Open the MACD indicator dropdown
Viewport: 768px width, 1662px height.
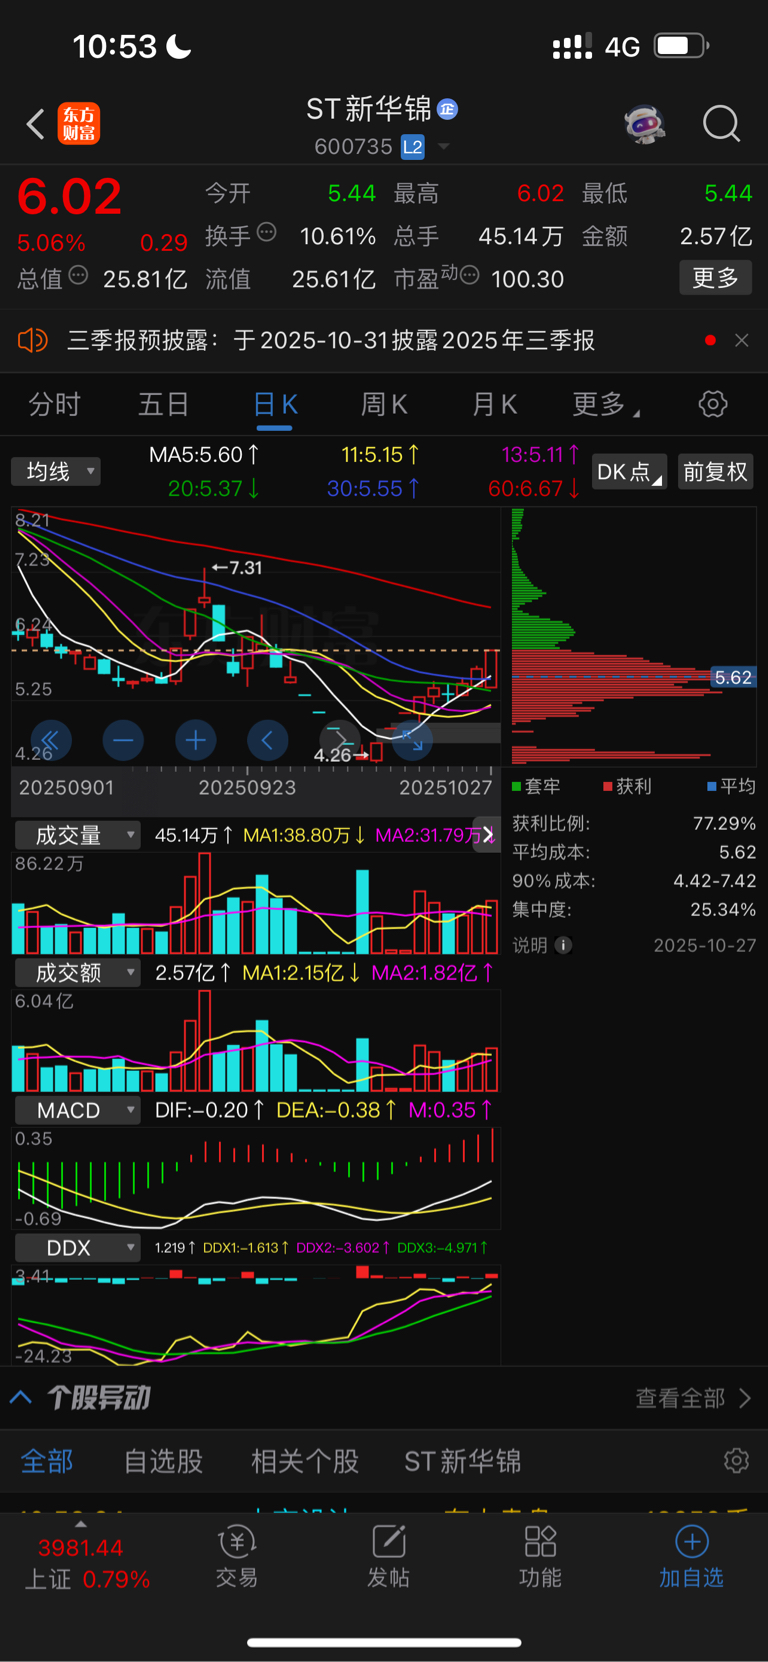[x=77, y=1110]
